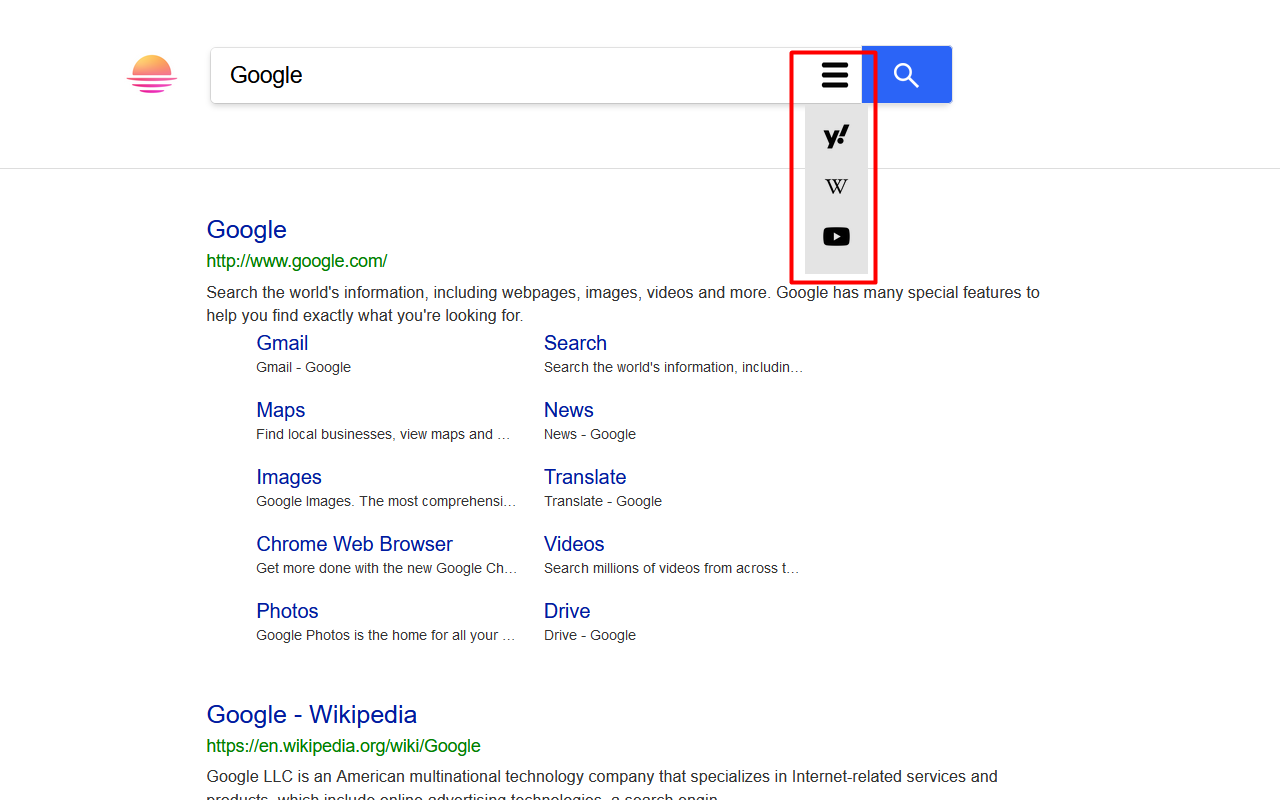The width and height of the screenshot is (1280, 800).
Task: Click the blue magnifier search button
Action: [907, 75]
